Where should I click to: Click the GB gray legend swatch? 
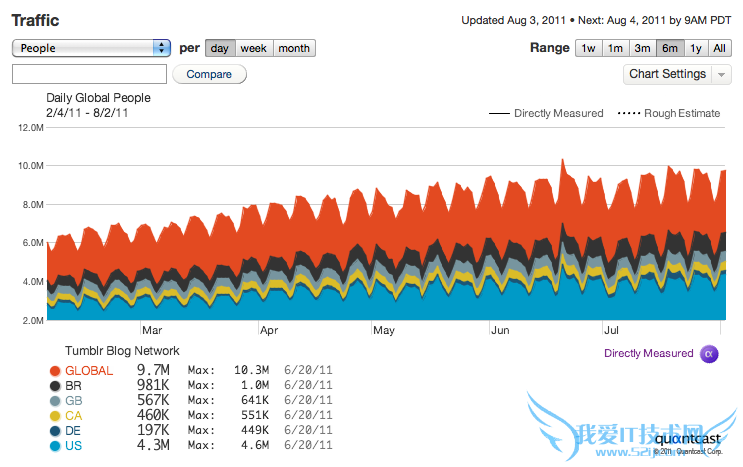click(55, 401)
